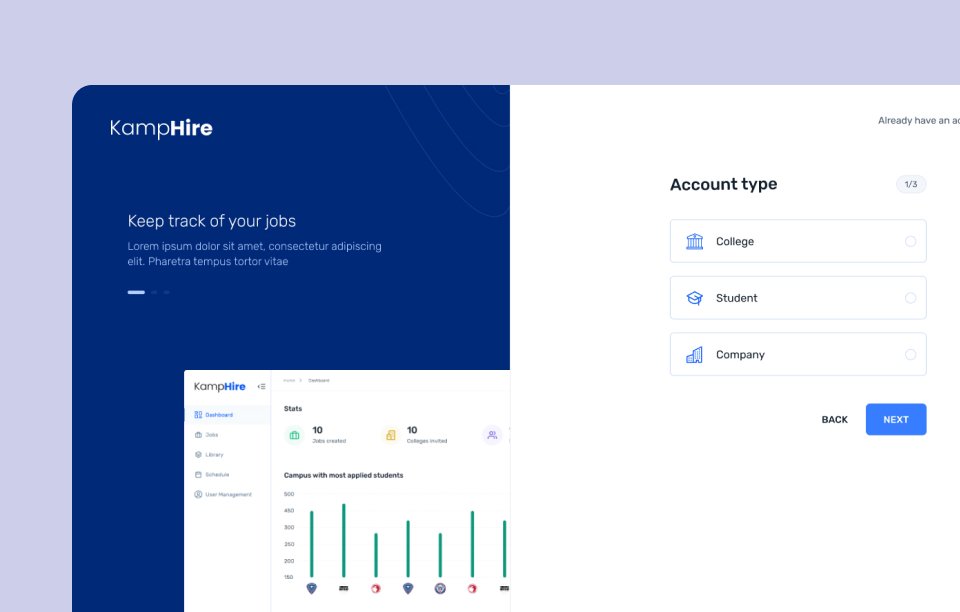
Task: Select the Company radio button
Action: [x=910, y=354]
